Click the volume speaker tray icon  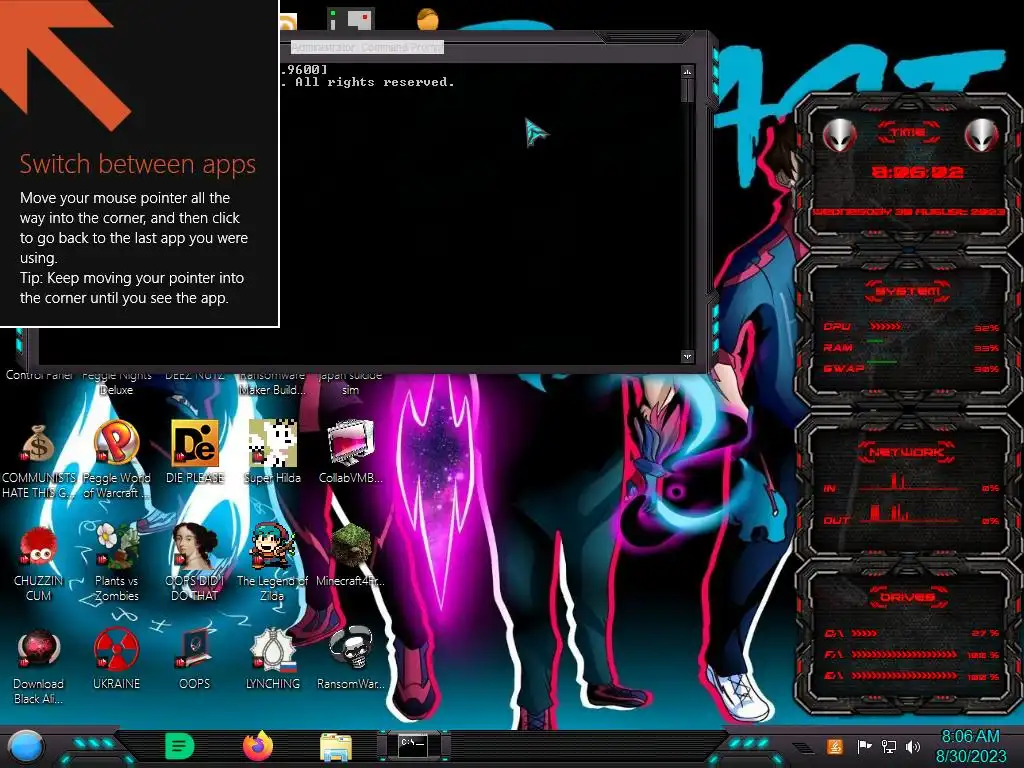pos(913,746)
